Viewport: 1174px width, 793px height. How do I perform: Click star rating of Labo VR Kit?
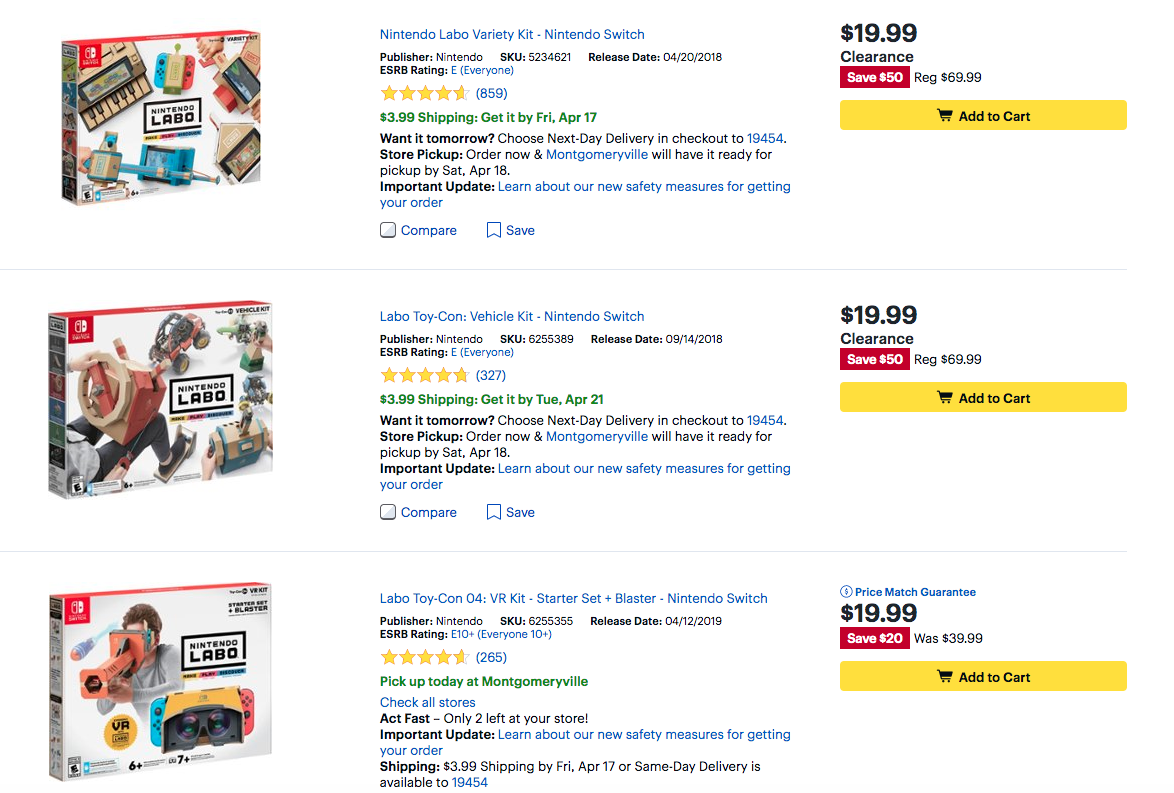424,658
